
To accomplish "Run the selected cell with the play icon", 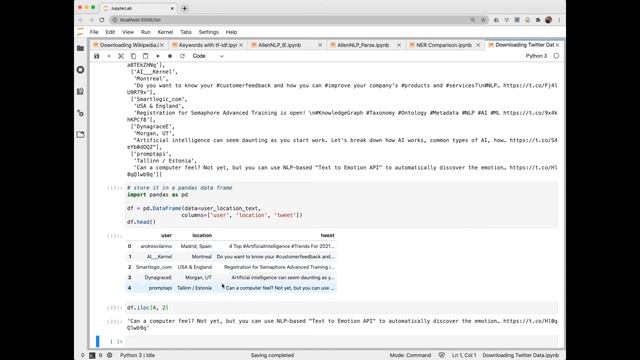I will (158, 56).
